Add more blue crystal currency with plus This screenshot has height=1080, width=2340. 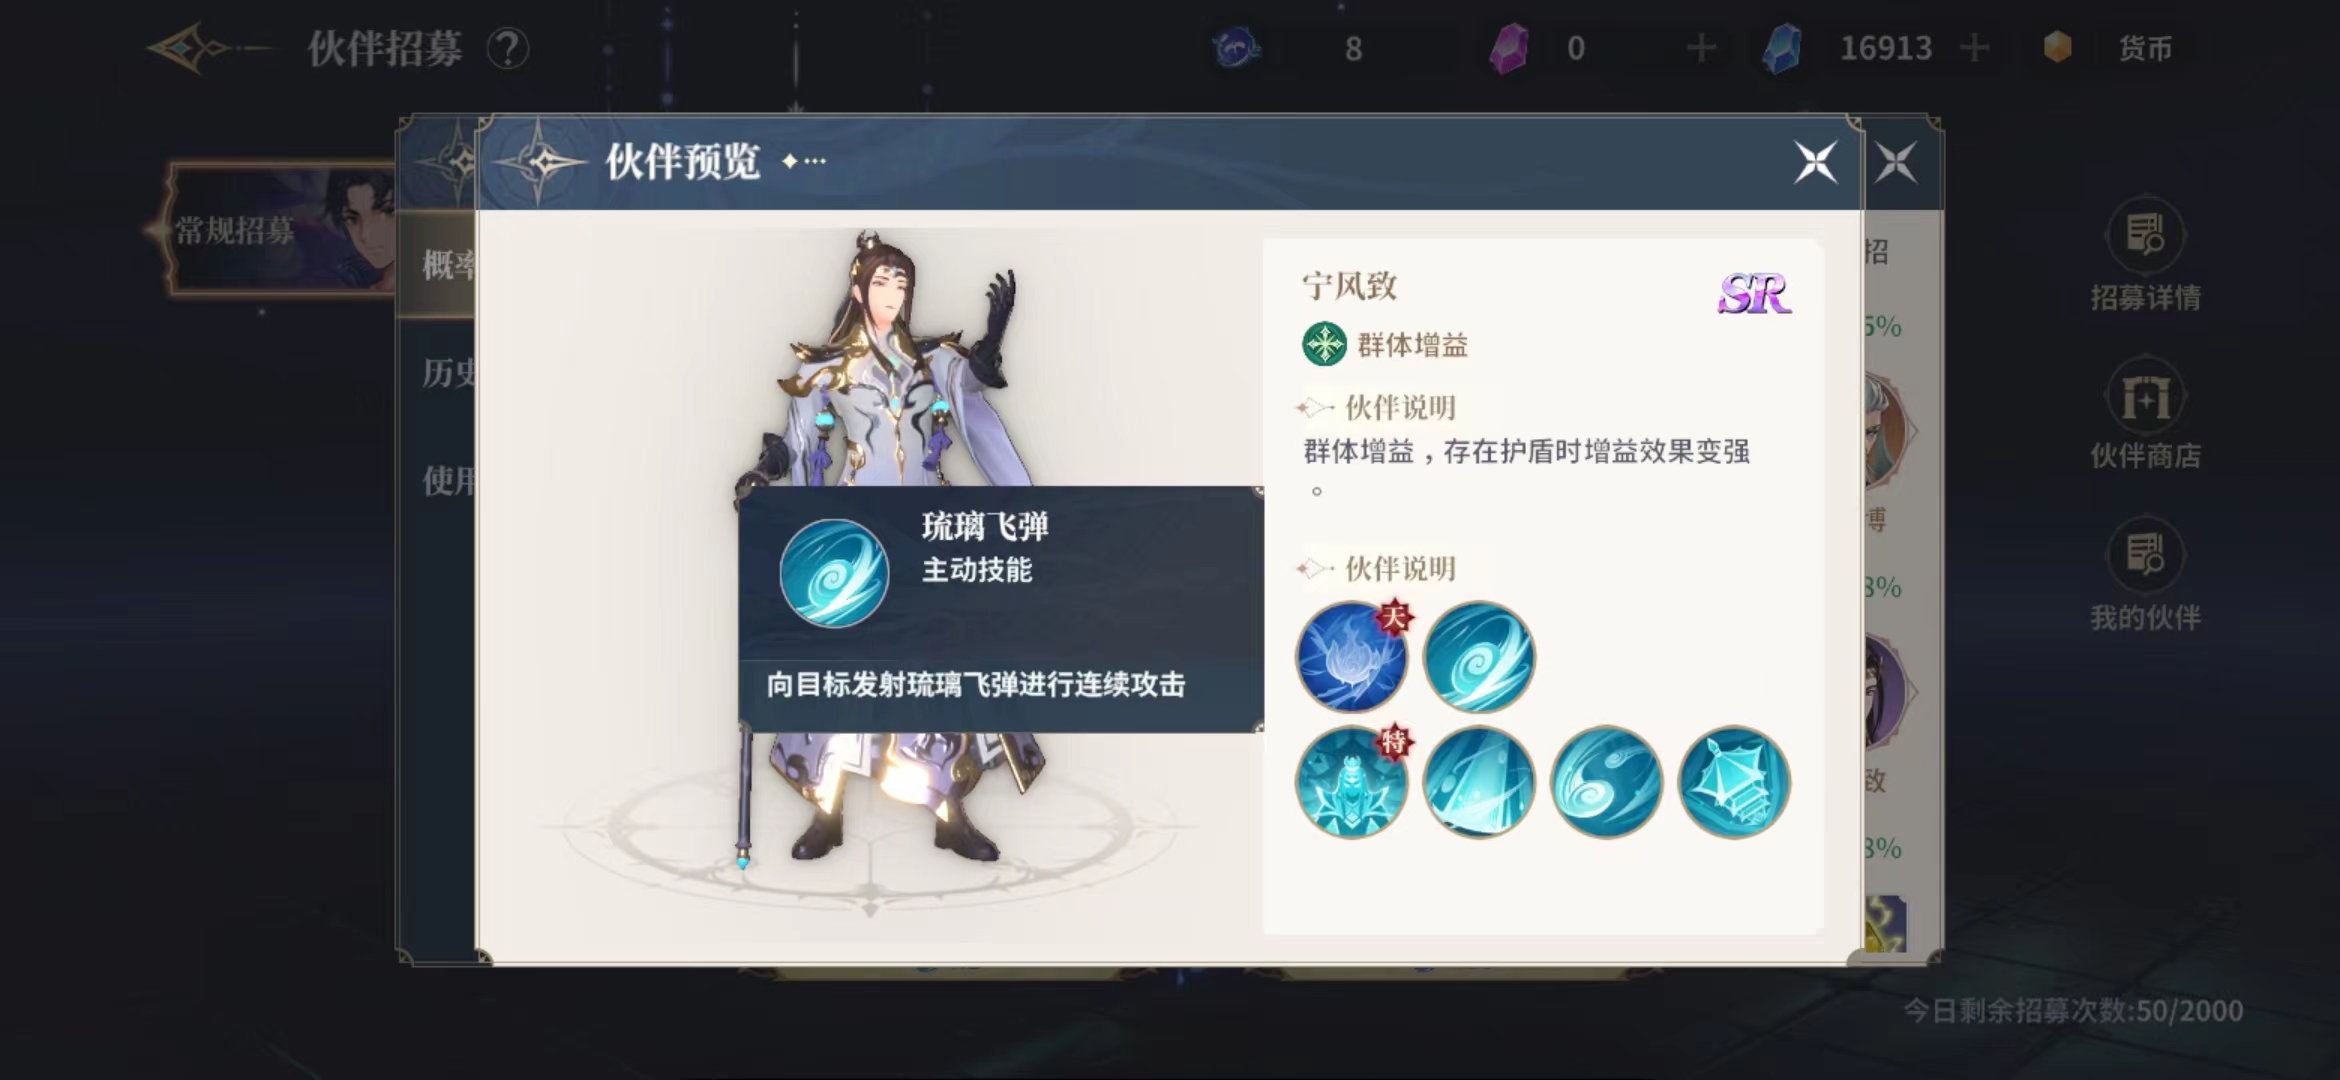click(1975, 48)
